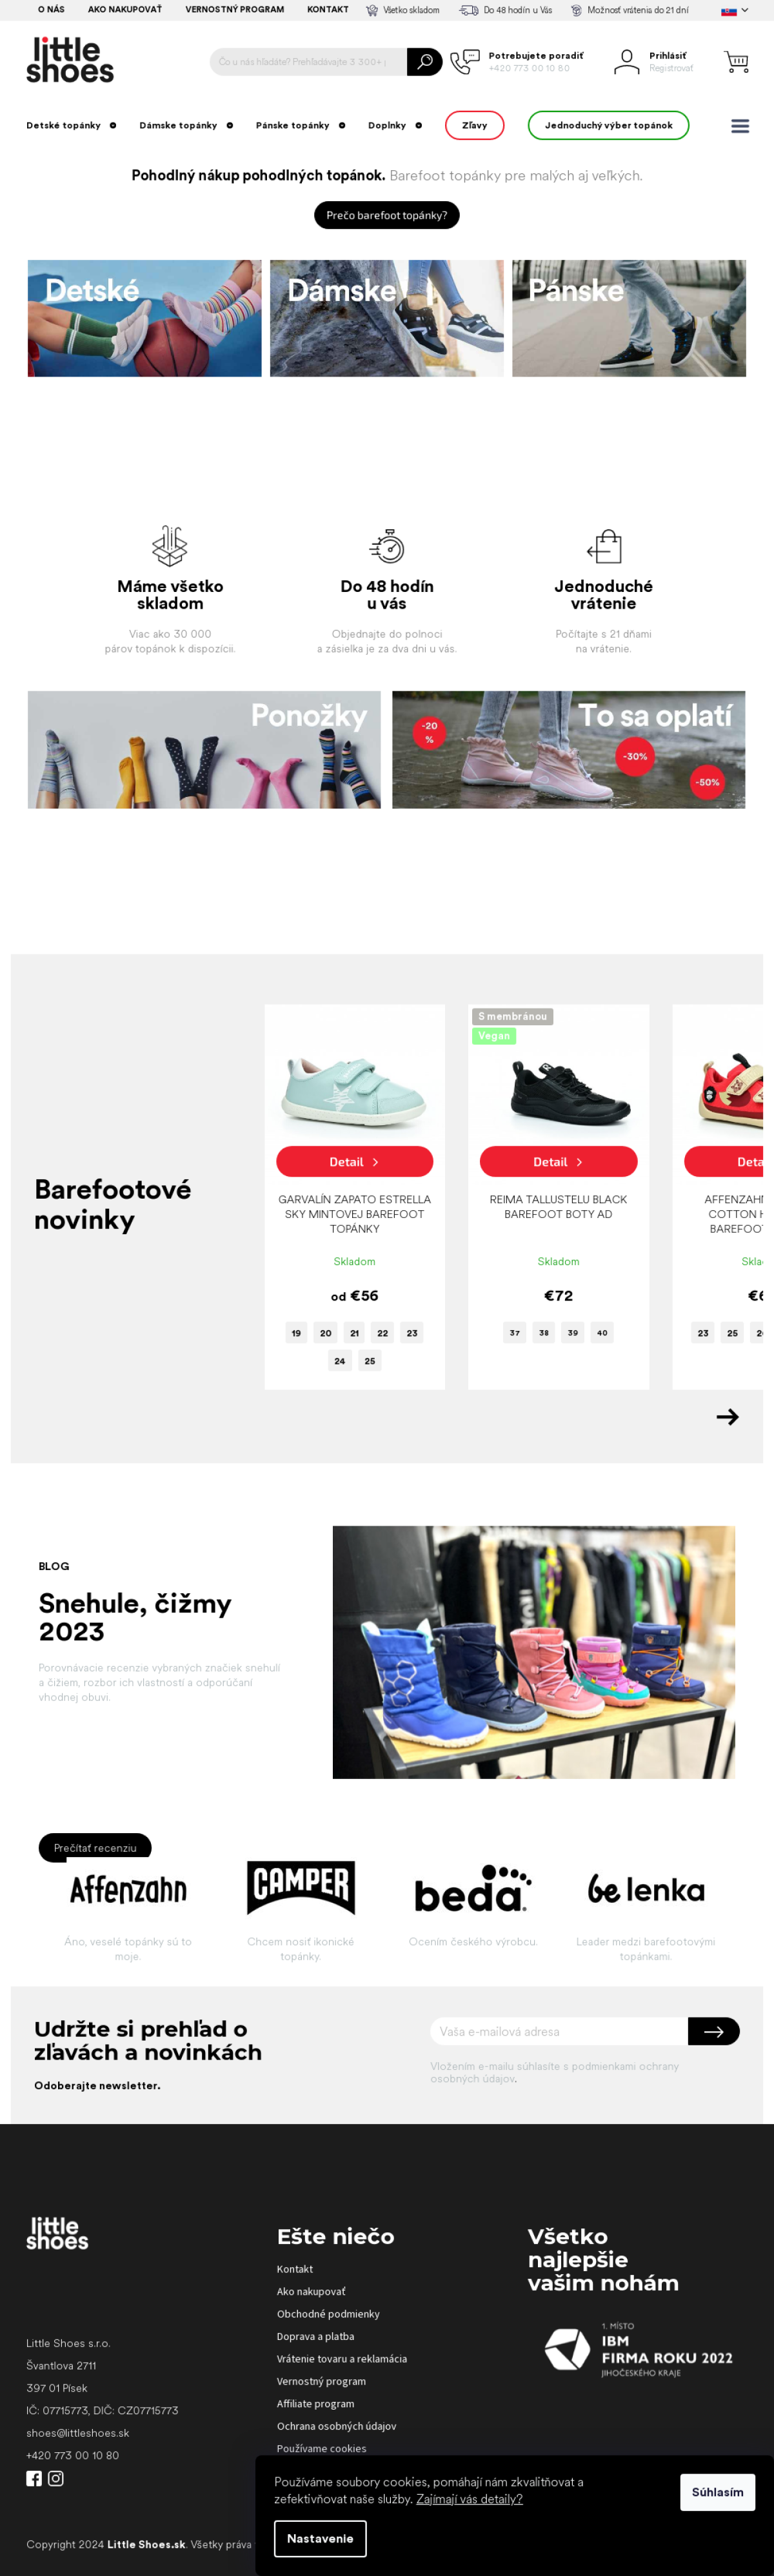Open Little Shoes Facebook page icon

point(34,2478)
